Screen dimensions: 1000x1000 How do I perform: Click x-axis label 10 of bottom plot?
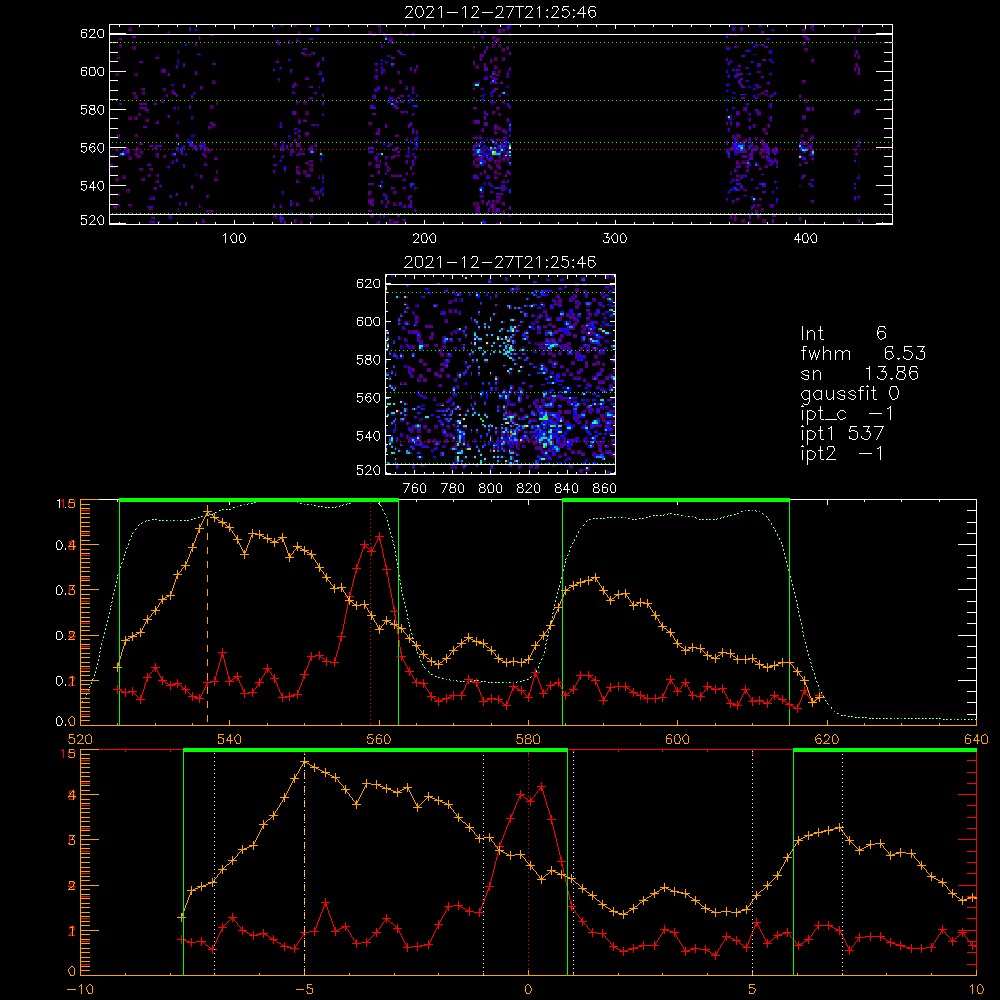coord(976,990)
